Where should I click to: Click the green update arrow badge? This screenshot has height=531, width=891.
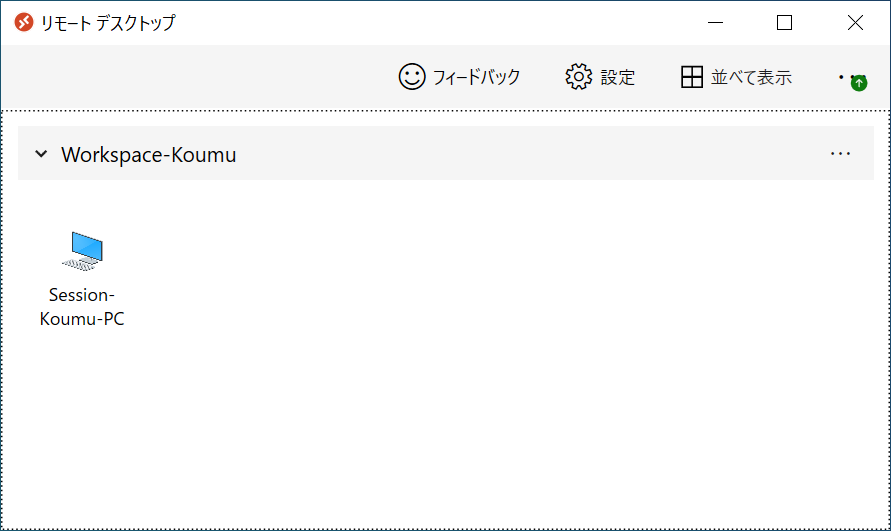pyautogui.click(x=858, y=83)
